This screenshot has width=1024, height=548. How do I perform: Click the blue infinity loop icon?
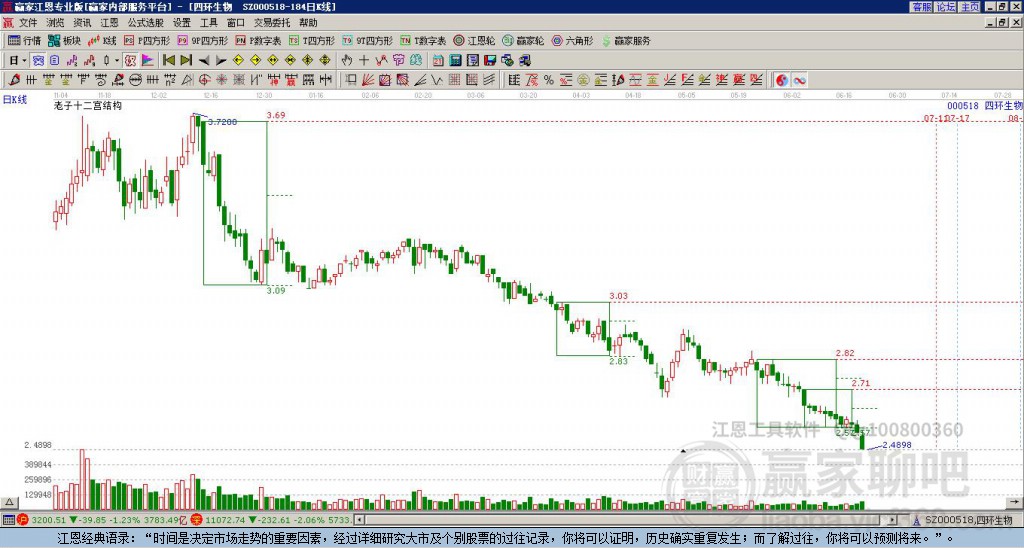799,80
